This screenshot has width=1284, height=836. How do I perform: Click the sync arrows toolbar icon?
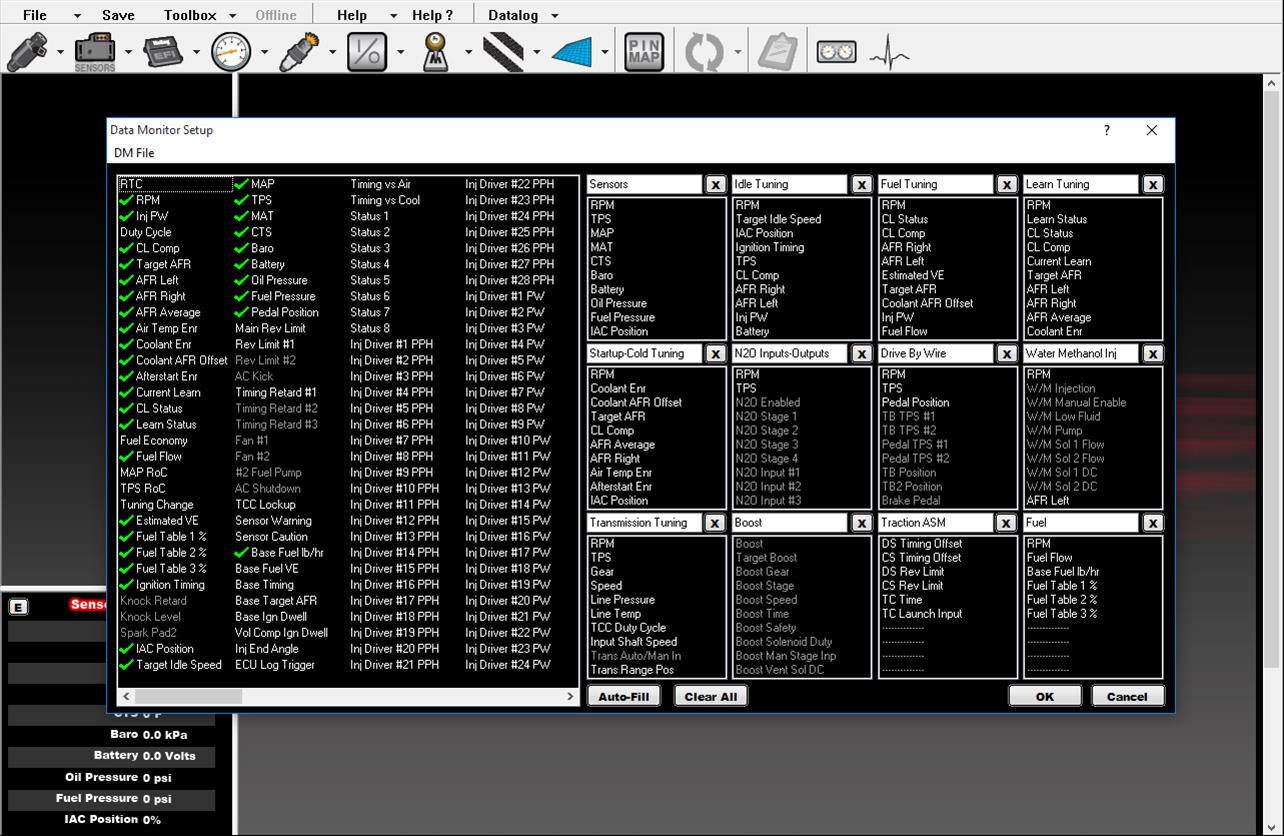click(704, 52)
